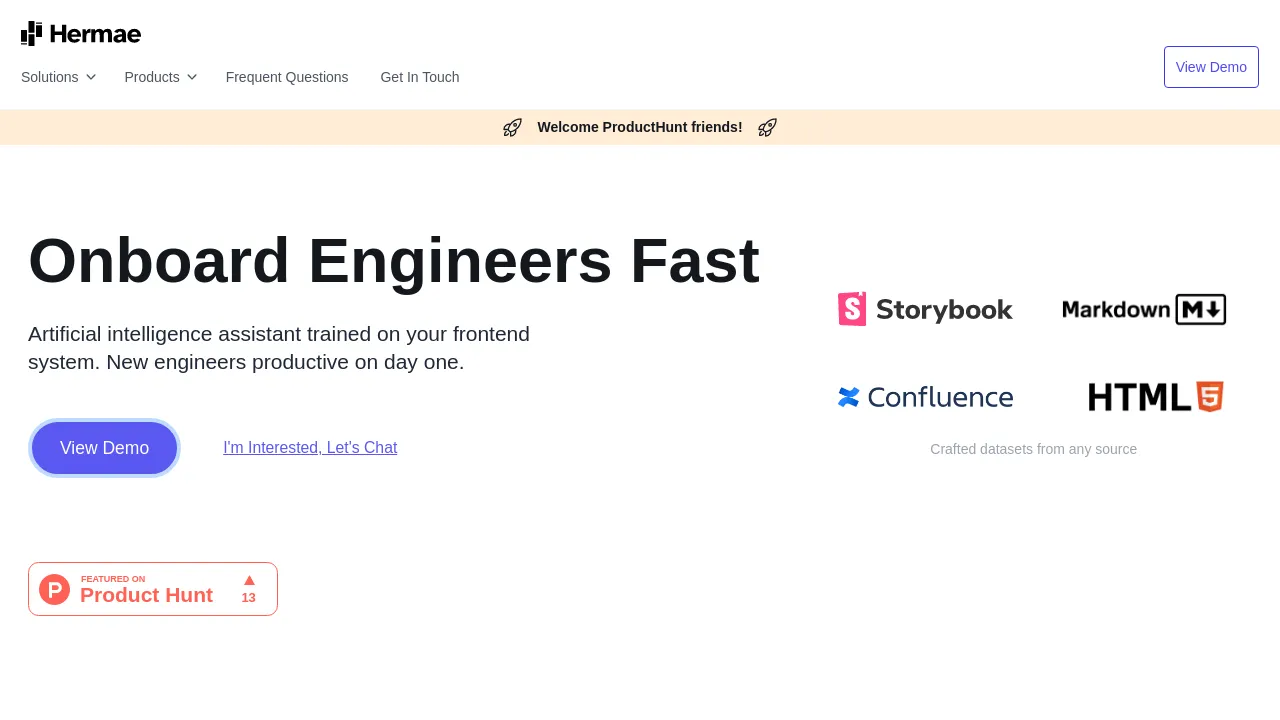This screenshot has width=1280, height=720.
Task: Click the Hermae brand name text
Action: tap(96, 34)
